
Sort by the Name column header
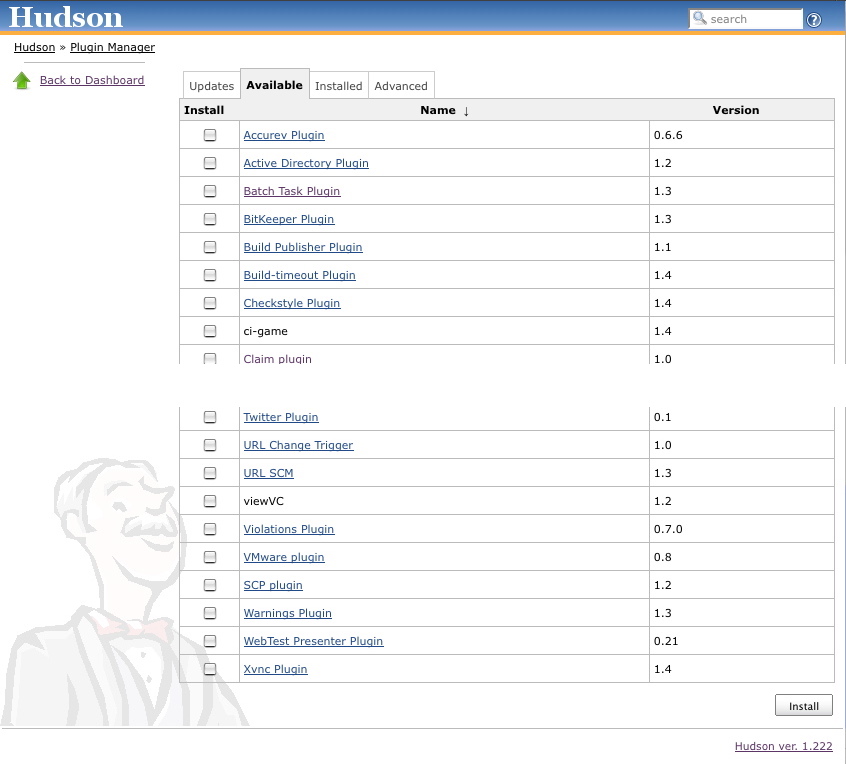438,110
